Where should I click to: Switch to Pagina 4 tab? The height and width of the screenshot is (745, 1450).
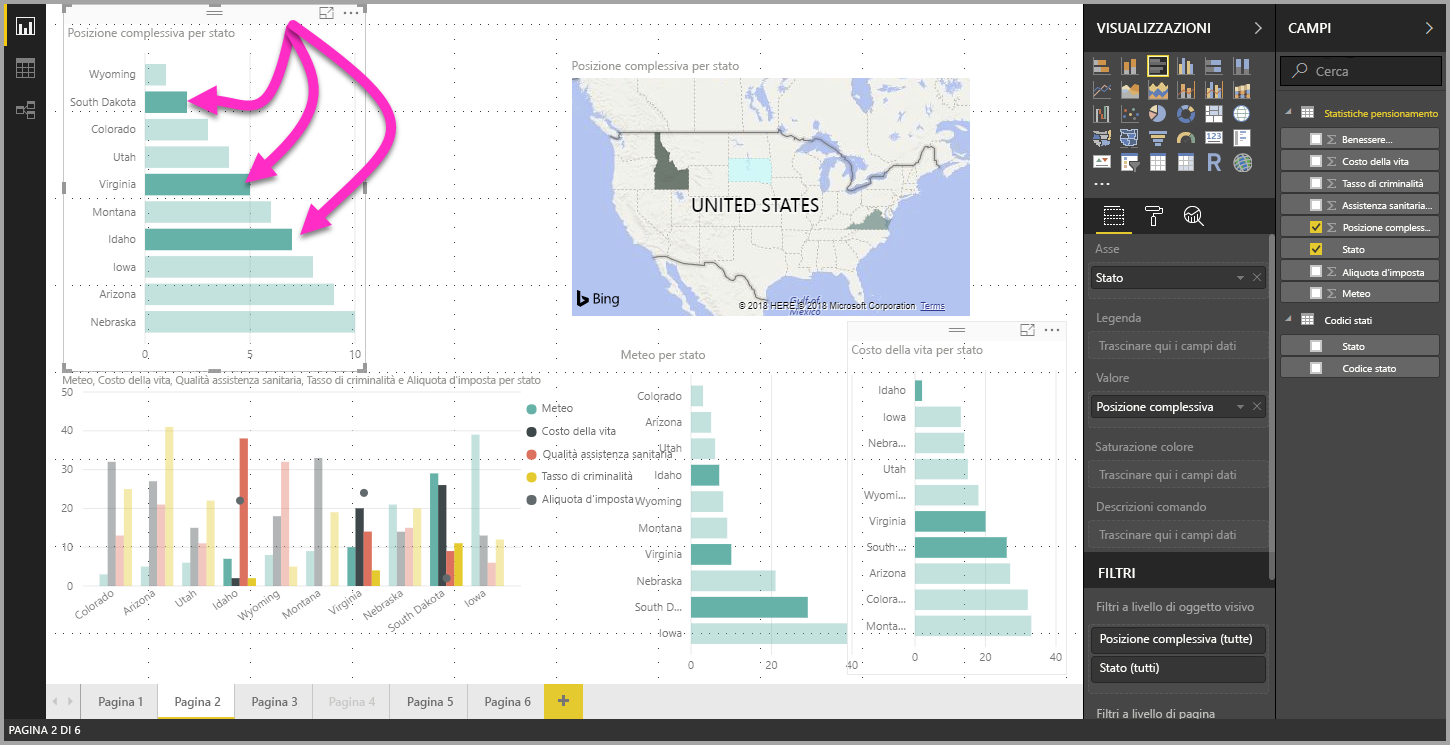pyautogui.click(x=351, y=702)
